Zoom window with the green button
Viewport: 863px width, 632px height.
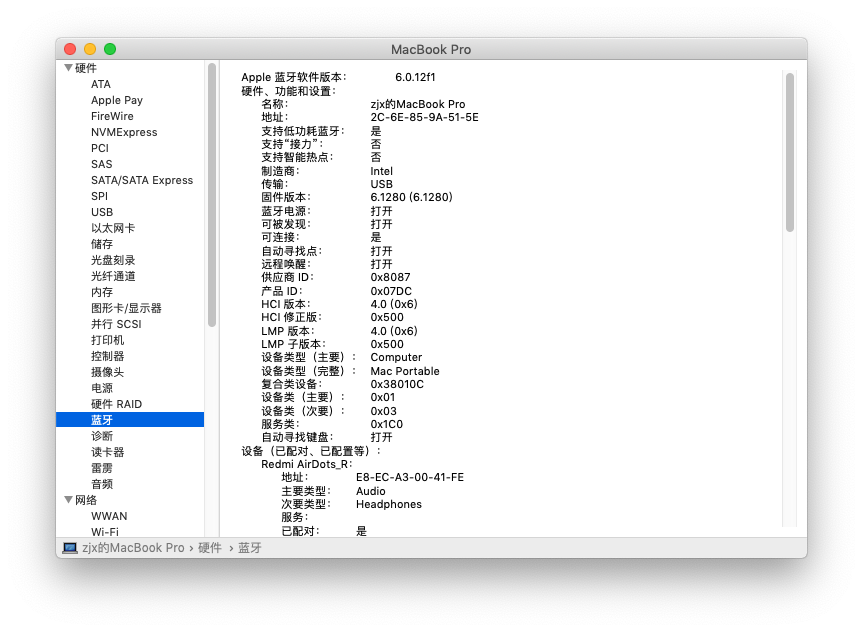tap(110, 49)
